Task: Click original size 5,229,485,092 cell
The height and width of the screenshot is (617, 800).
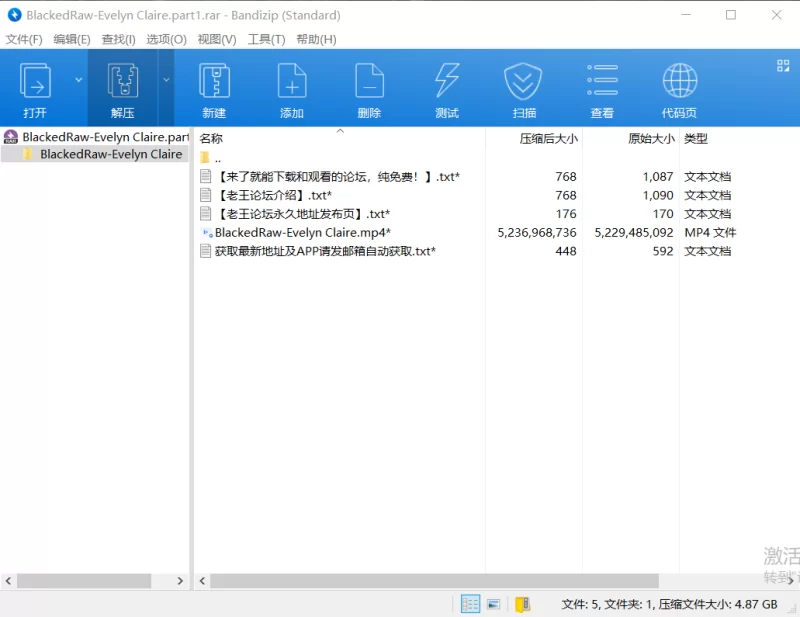Action: (634, 233)
